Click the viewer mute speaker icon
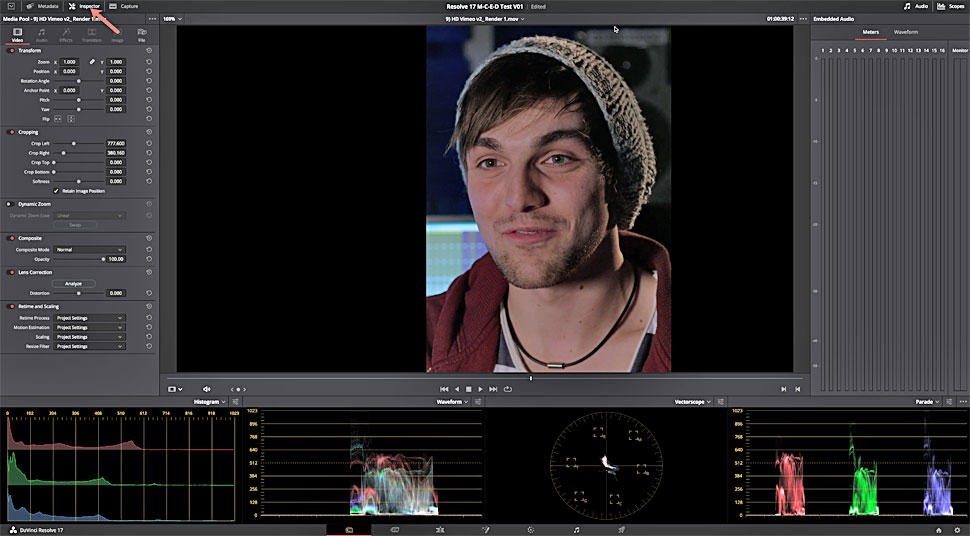Screen dimensions: 970x536 pos(207,388)
